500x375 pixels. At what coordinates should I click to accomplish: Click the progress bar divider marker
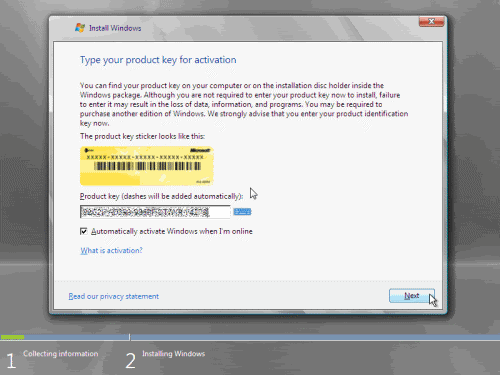click(x=130, y=337)
